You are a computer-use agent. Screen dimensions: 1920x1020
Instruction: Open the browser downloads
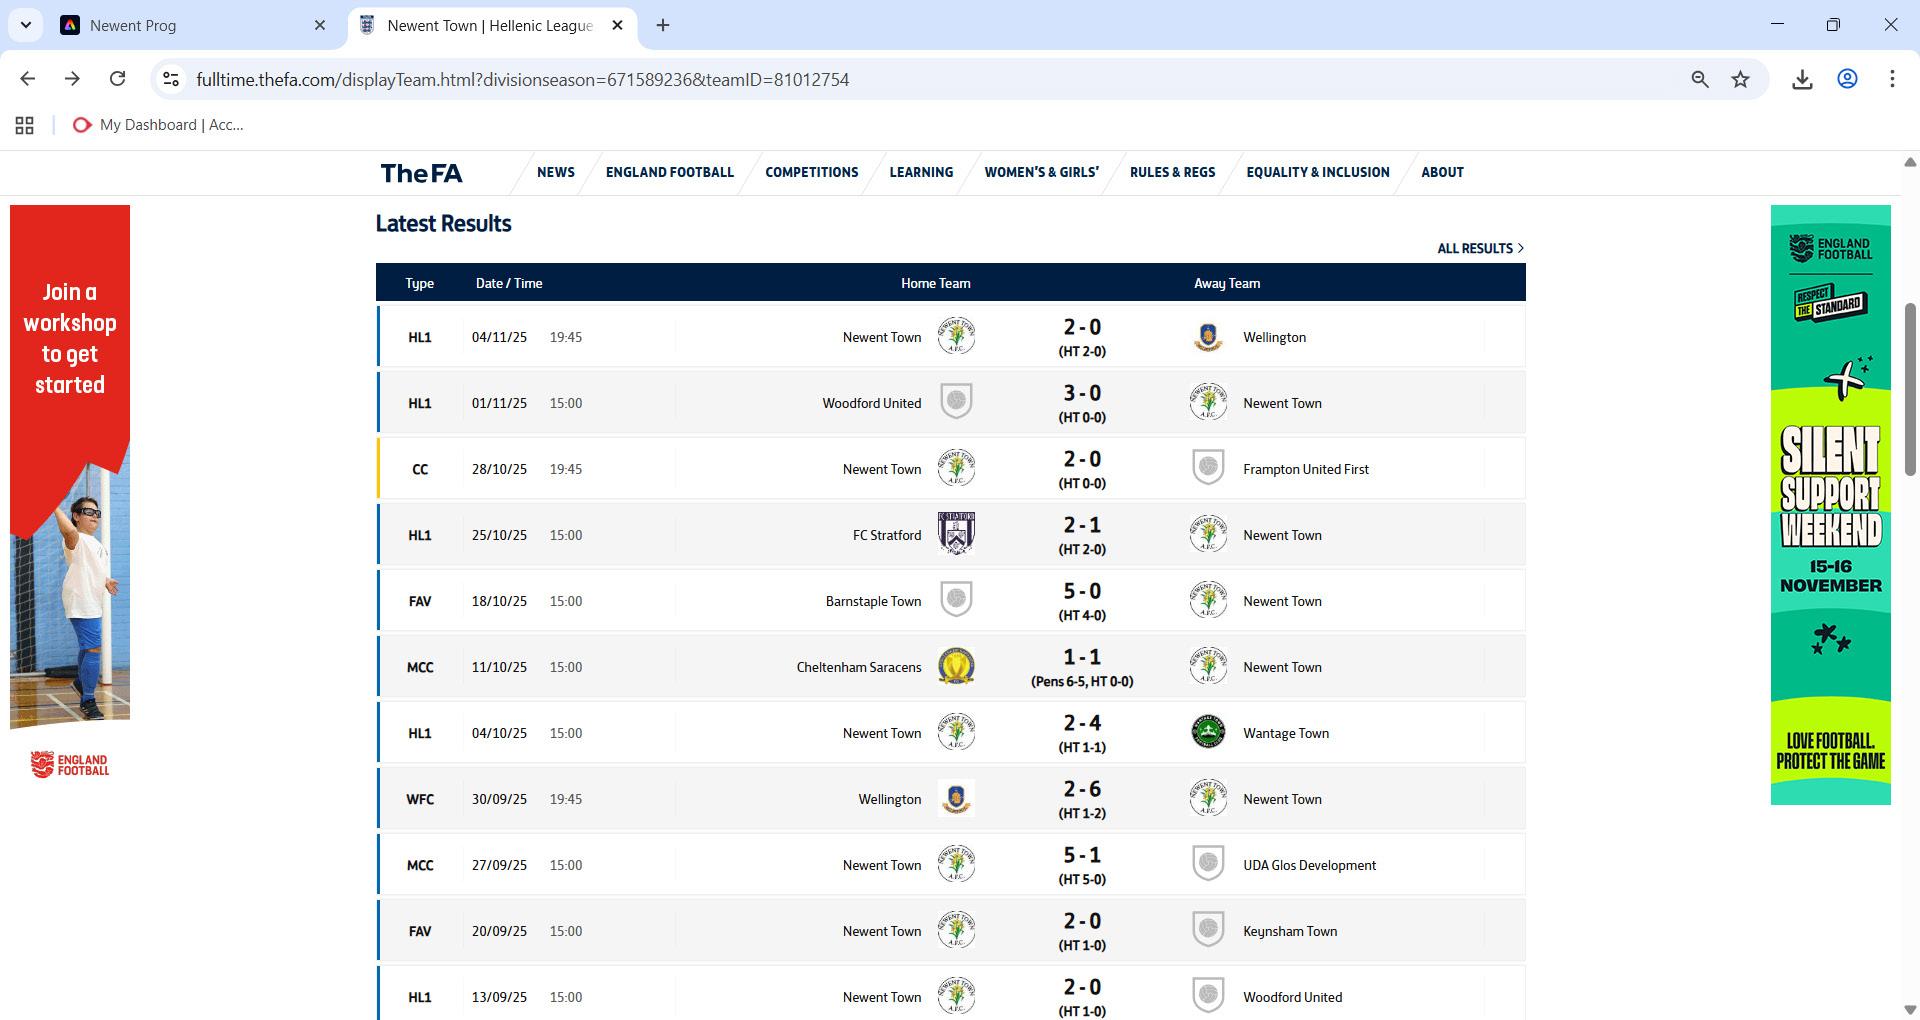(x=1802, y=79)
